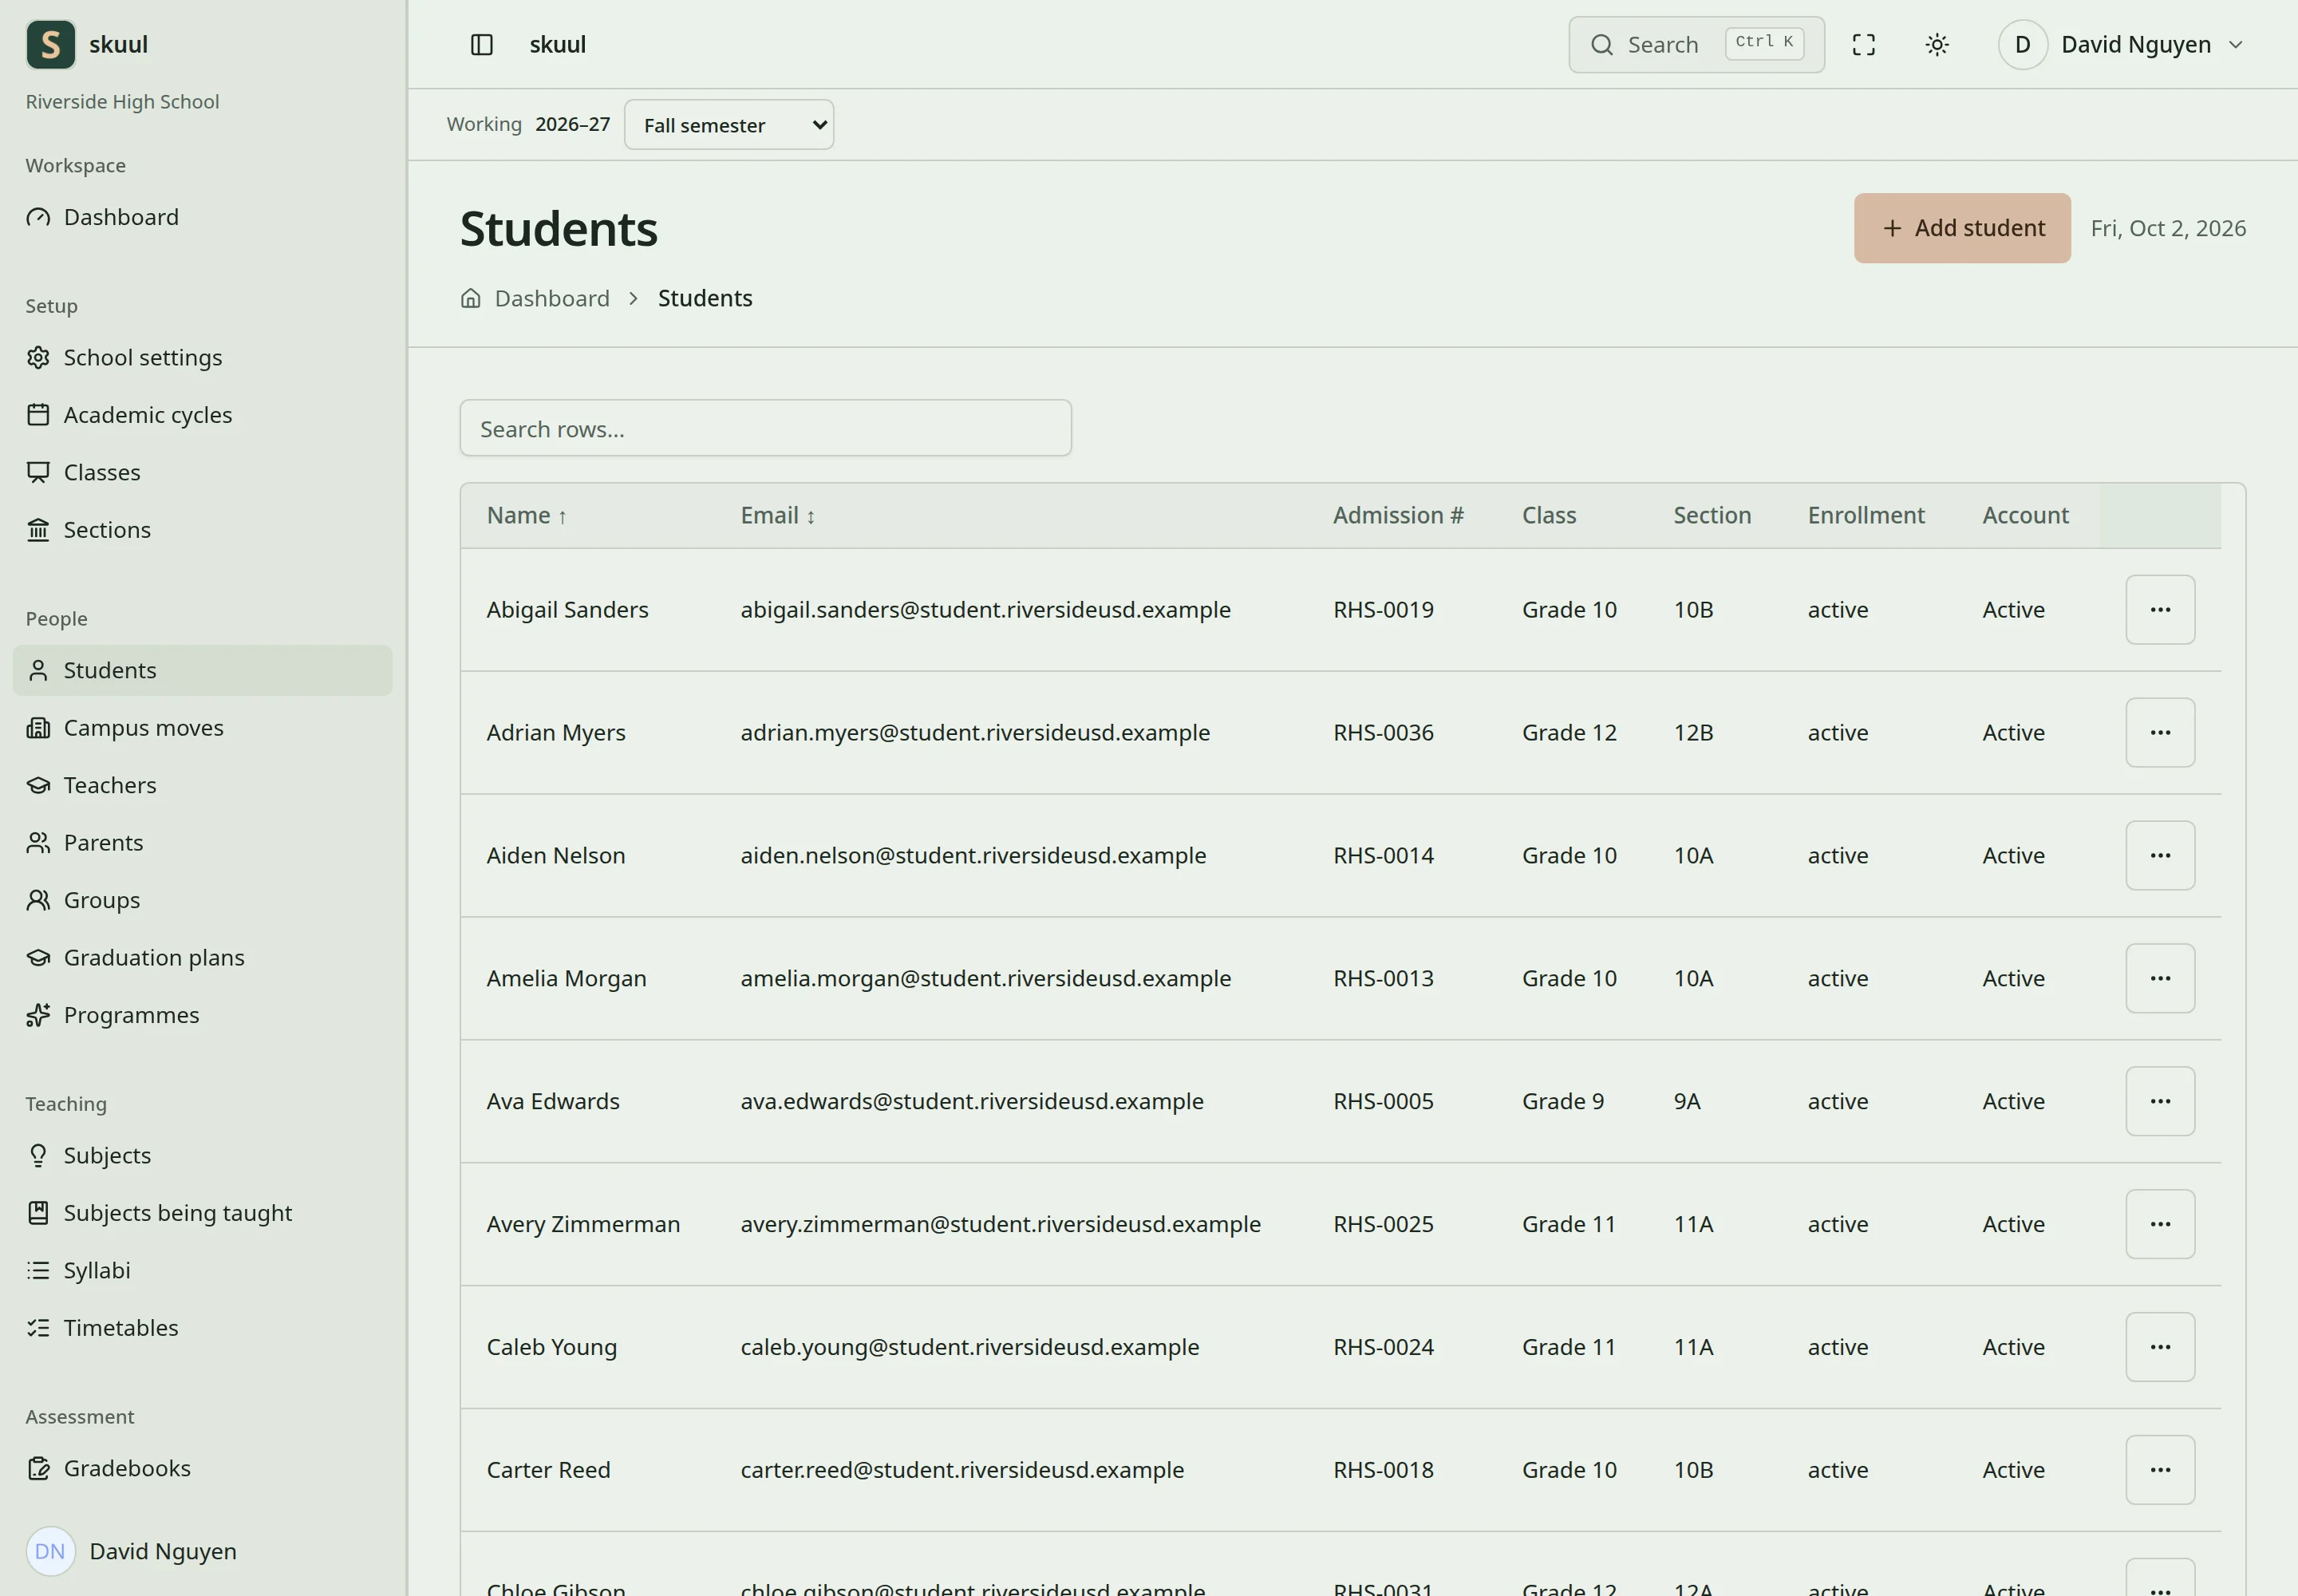This screenshot has width=2298, height=1596.
Task: Toggle the light/dark theme sun icon
Action: 1937,45
